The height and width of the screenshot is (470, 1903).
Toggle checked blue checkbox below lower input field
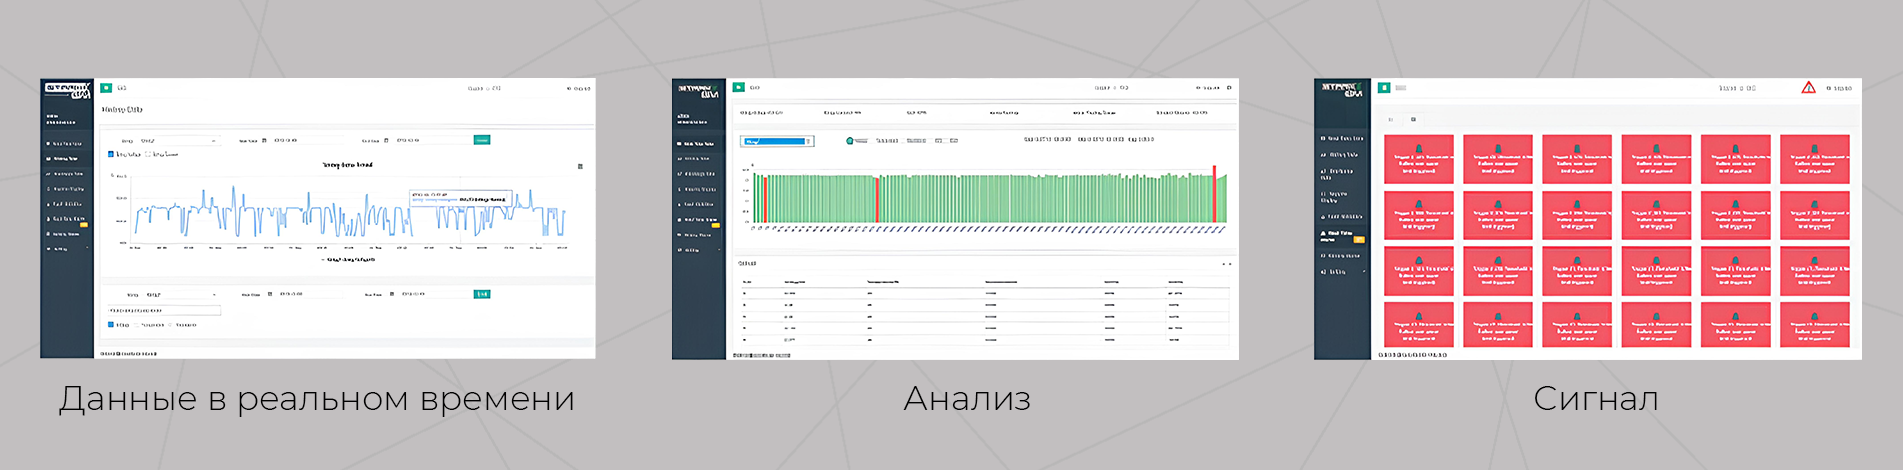pyautogui.click(x=111, y=325)
